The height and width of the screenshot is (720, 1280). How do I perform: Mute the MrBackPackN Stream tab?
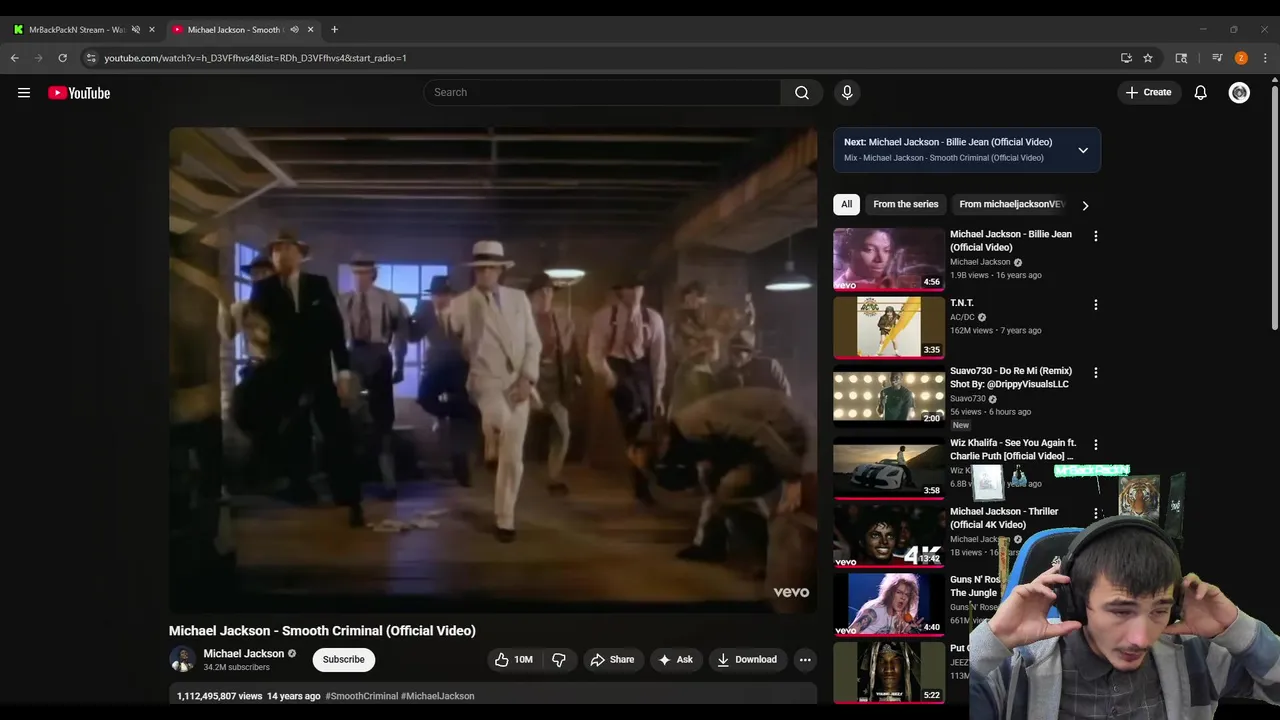point(136,29)
